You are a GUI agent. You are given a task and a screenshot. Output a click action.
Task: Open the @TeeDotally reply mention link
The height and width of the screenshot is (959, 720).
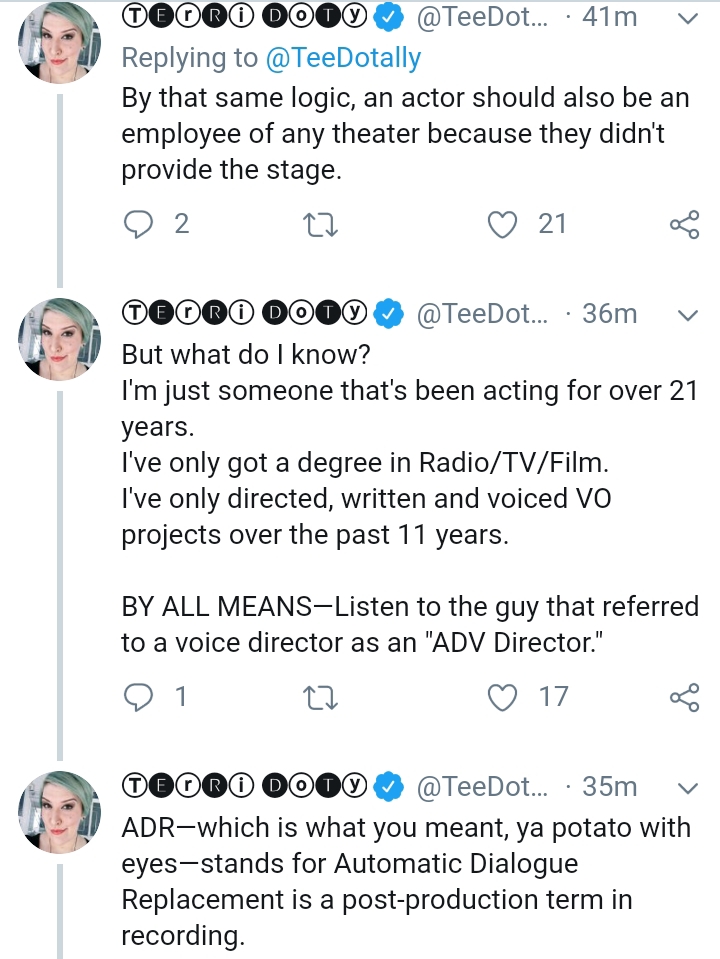coord(342,58)
